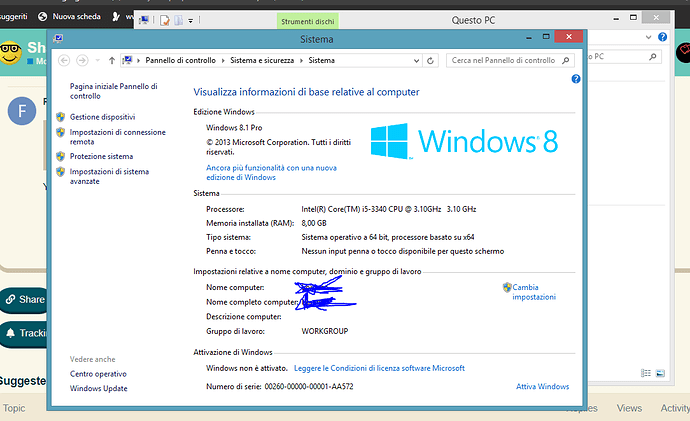Open Impostazioni di sistema avanzate

click(109, 176)
